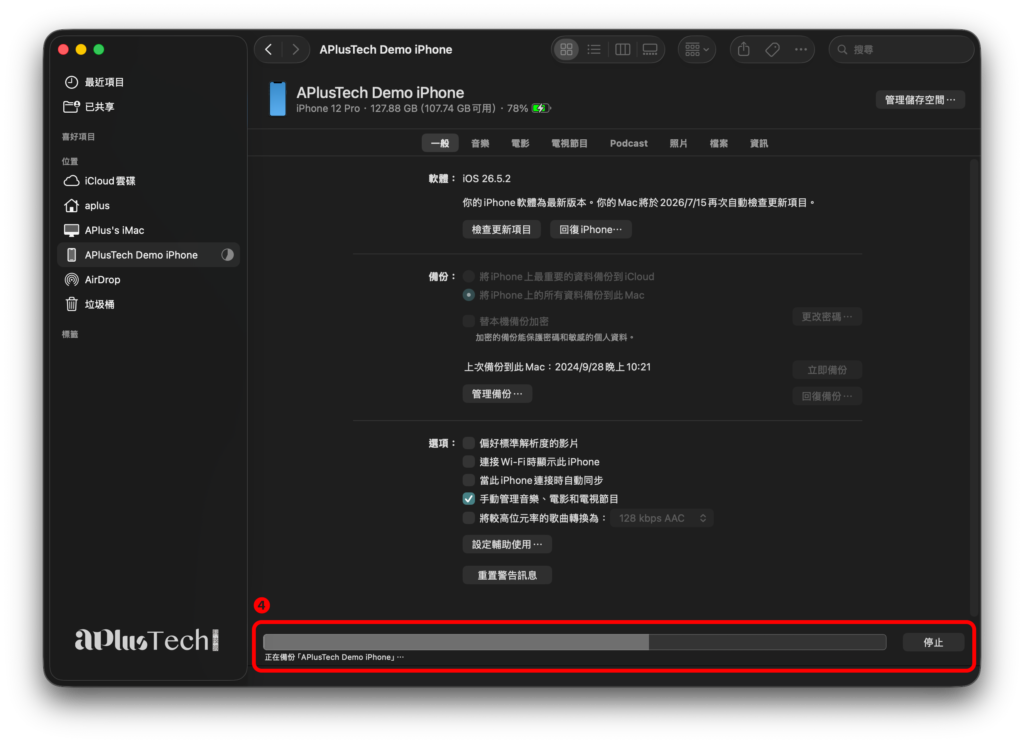Go back with the left chevron button
The image size is (1024, 744).
pyautogui.click(x=268, y=50)
